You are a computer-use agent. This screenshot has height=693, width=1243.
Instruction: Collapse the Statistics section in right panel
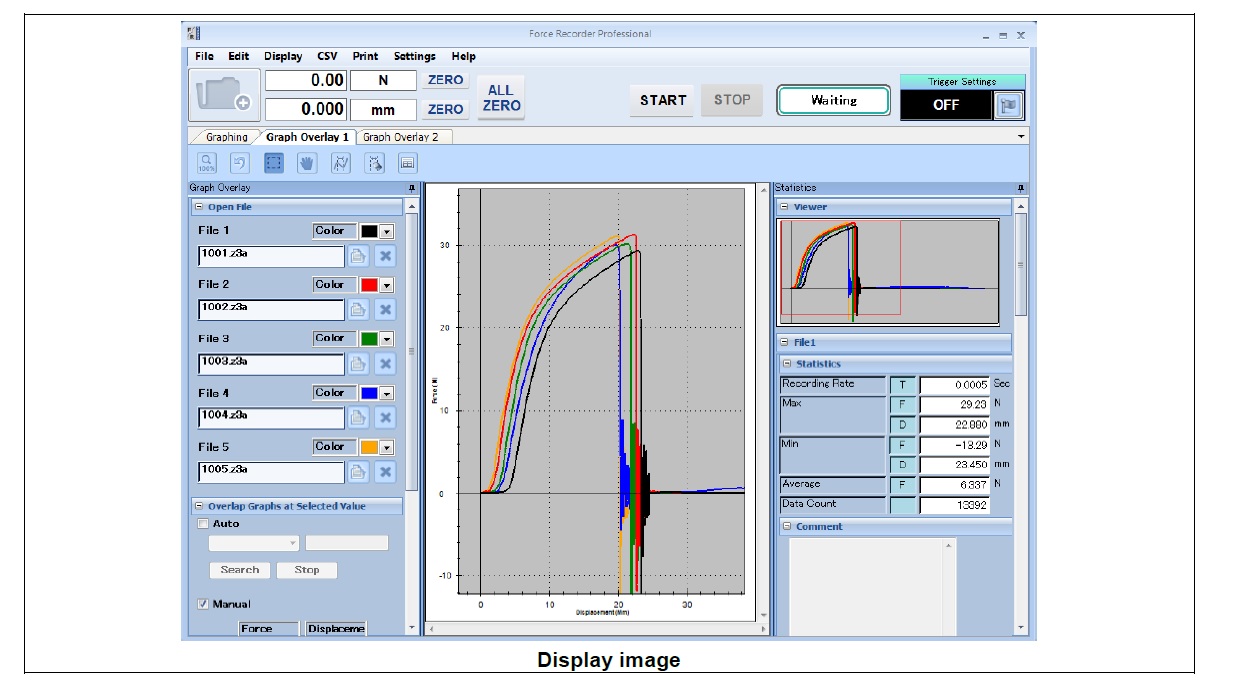[787, 364]
